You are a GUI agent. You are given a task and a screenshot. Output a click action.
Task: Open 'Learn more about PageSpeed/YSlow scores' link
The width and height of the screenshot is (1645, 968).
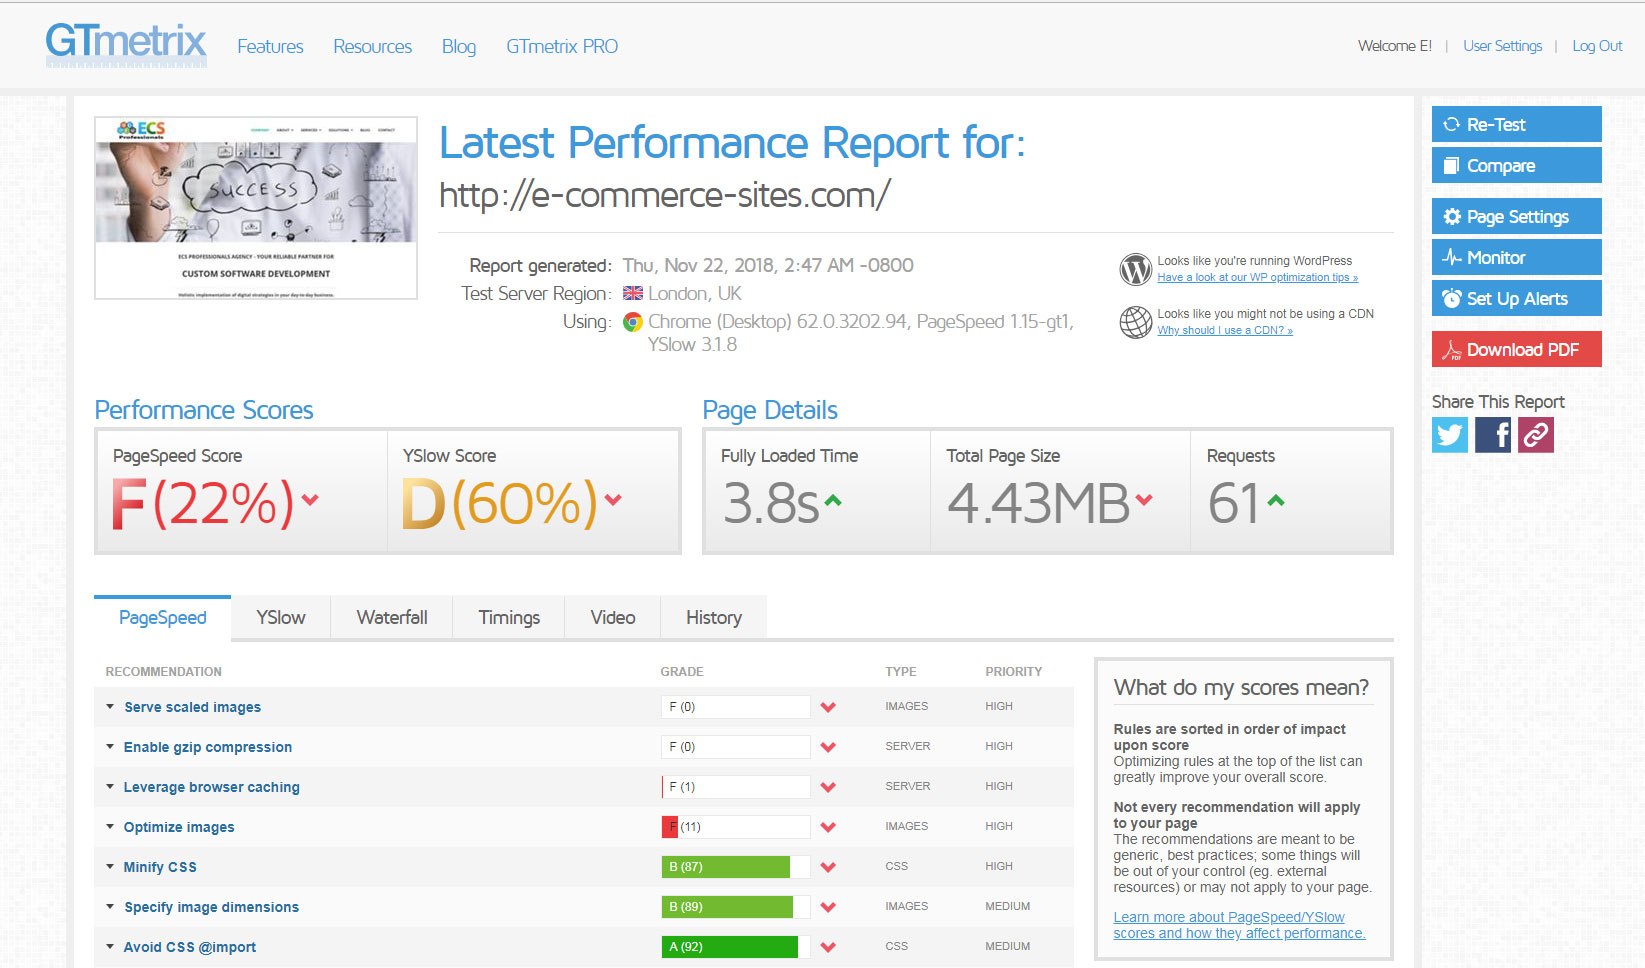tap(1239, 925)
